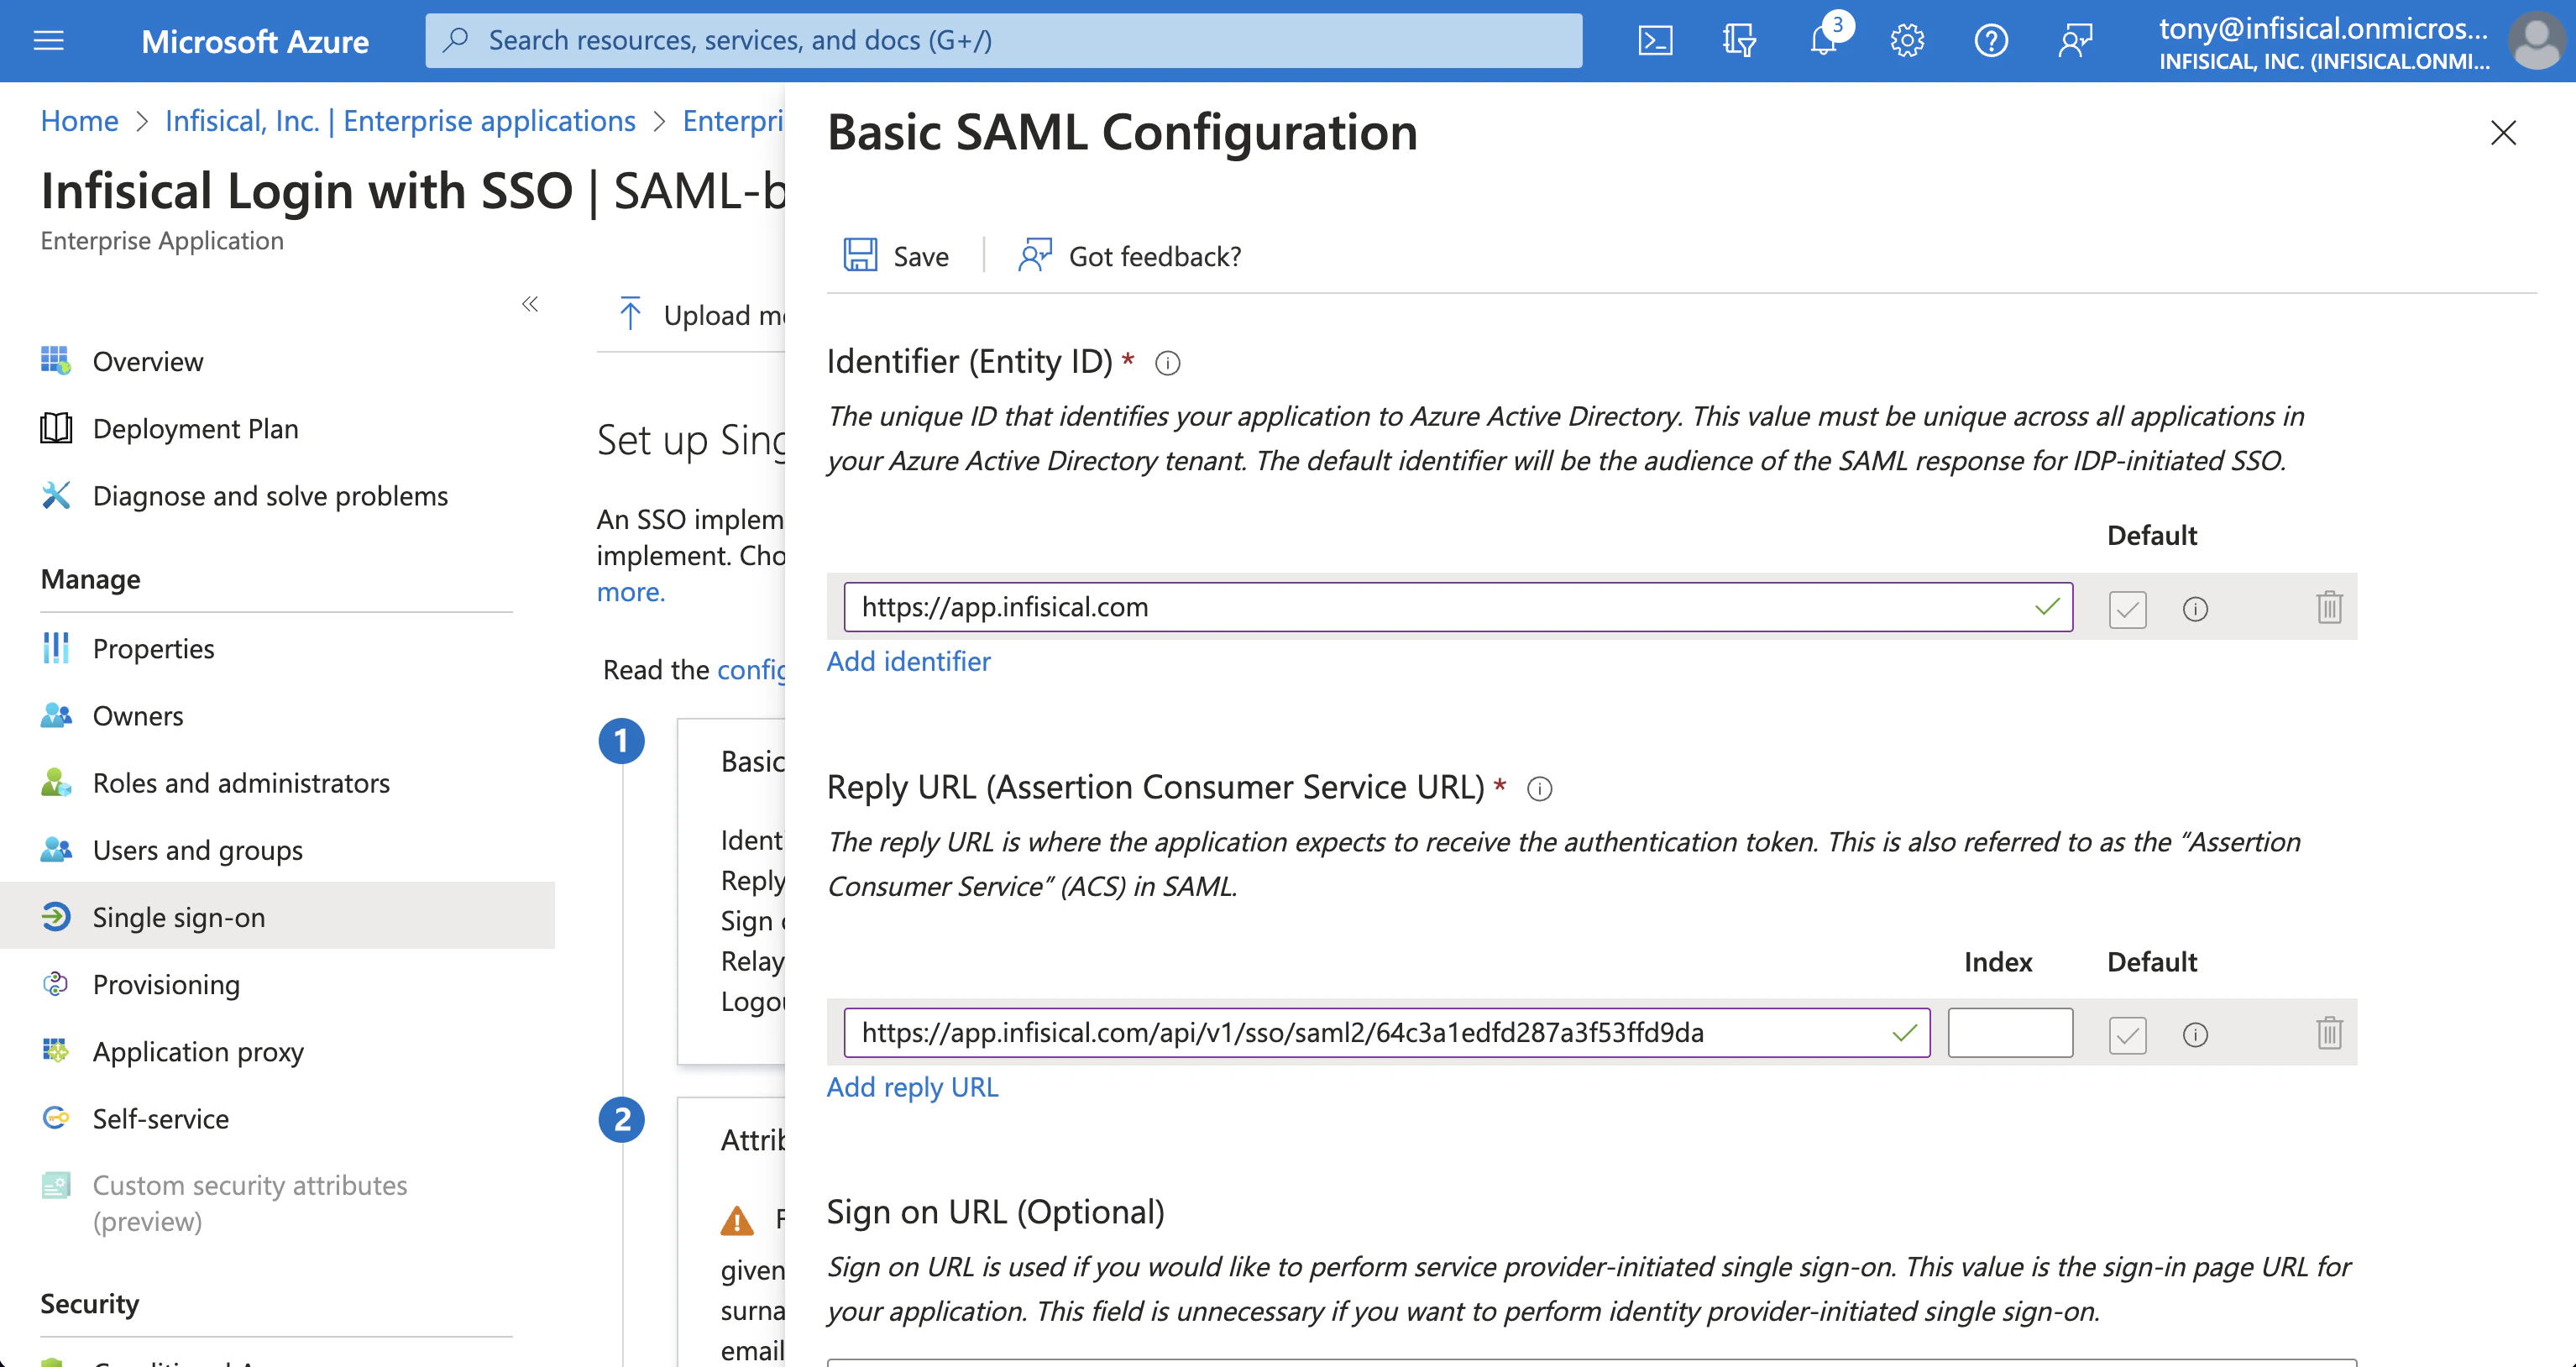
Task: Click Add identifier link
Action: point(908,661)
